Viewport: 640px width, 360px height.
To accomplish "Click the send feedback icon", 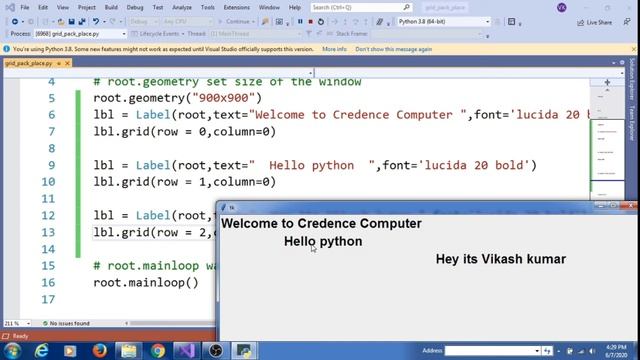I will (627, 22).
